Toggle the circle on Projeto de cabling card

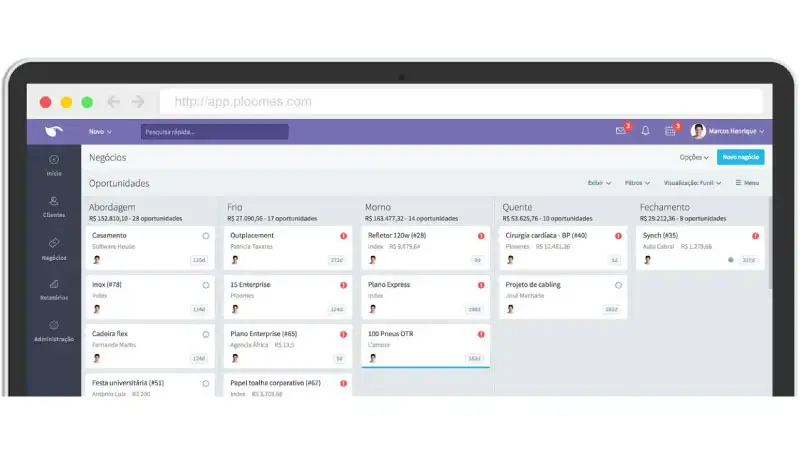coord(618,285)
